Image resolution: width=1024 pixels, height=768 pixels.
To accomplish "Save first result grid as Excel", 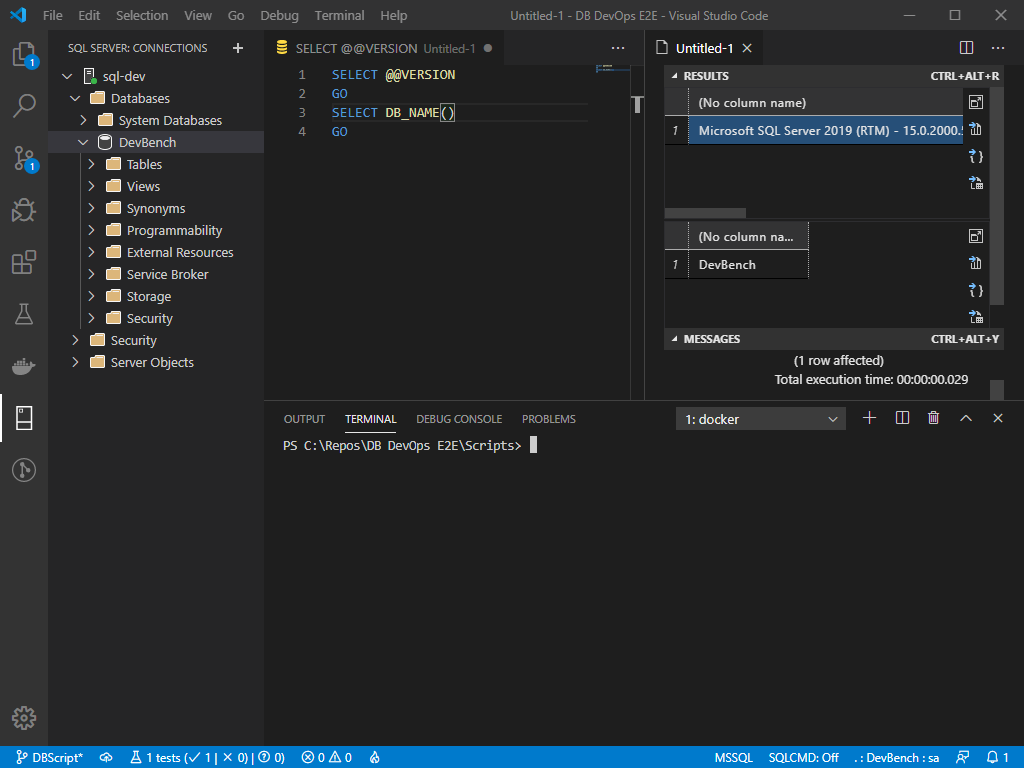I will pyautogui.click(x=976, y=183).
